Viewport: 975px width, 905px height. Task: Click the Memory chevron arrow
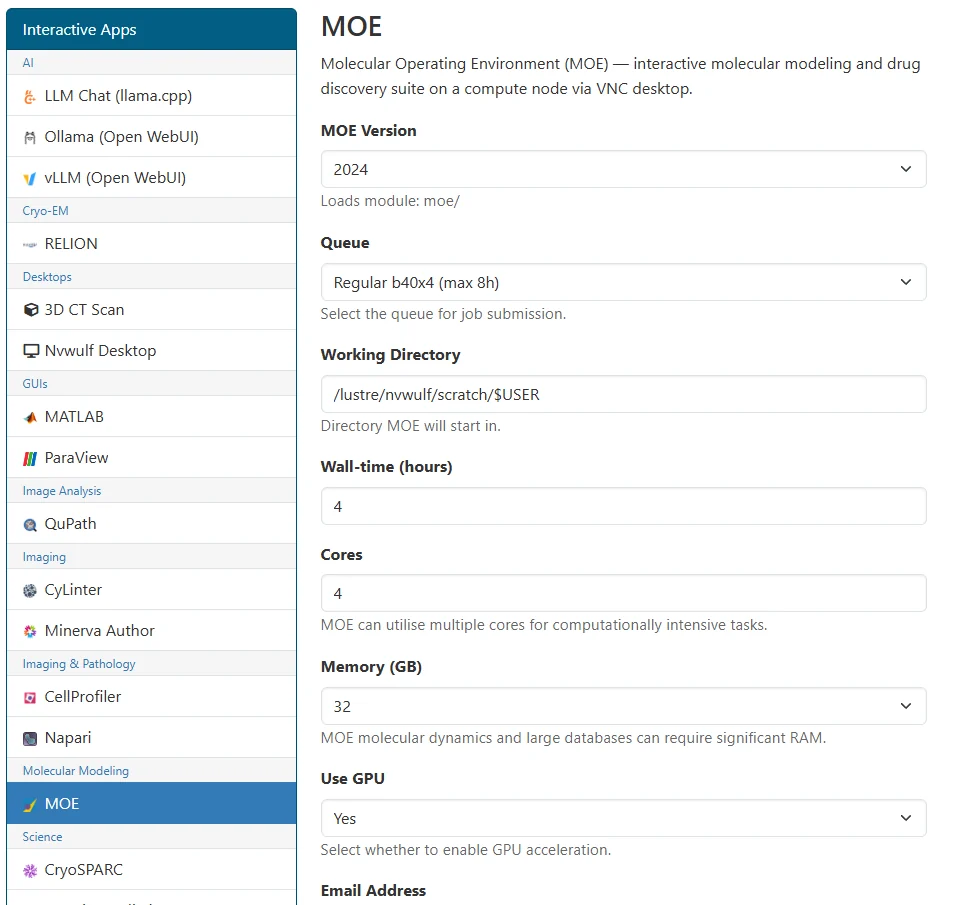click(906, 707)
